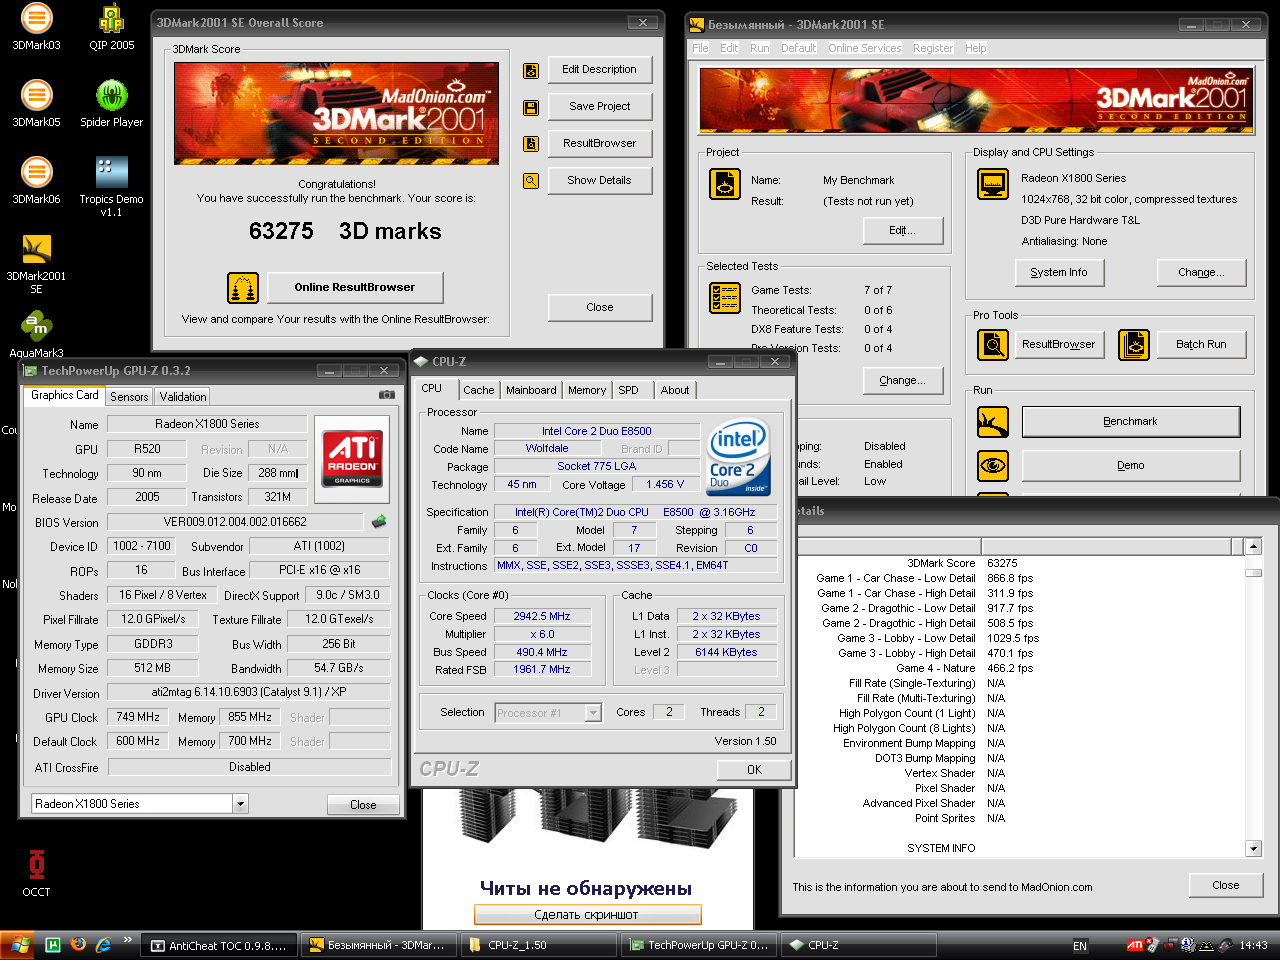Image resolution: width=1280 pixels, height=960 pixels.
Task: Click the GPU-Z BIOS save chip icon
Action: click(x=379, y=521)
